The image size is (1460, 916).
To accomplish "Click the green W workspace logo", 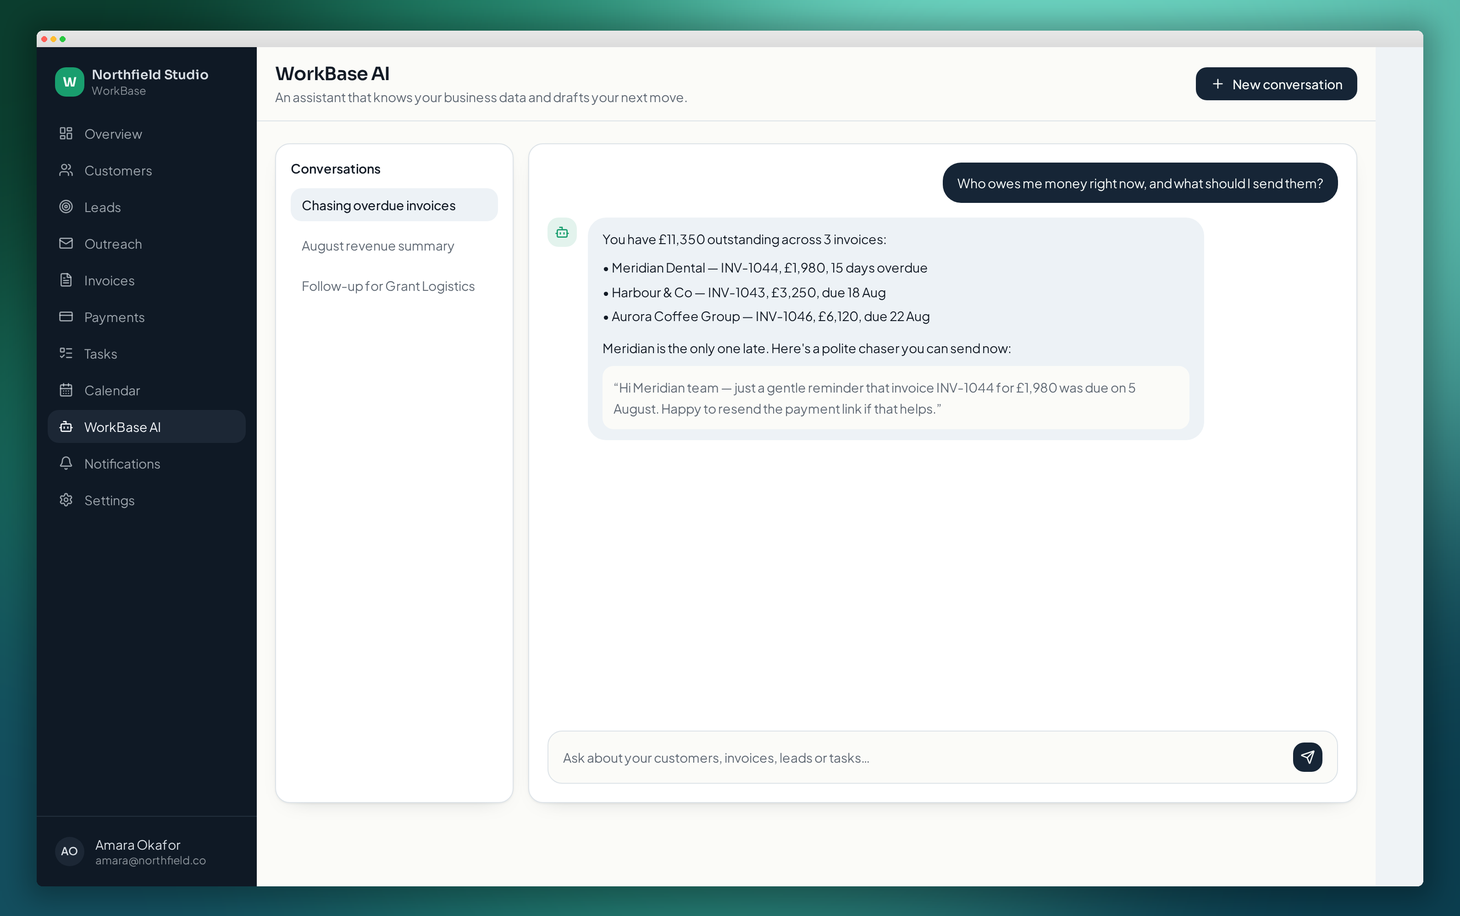I will [69, 82].
